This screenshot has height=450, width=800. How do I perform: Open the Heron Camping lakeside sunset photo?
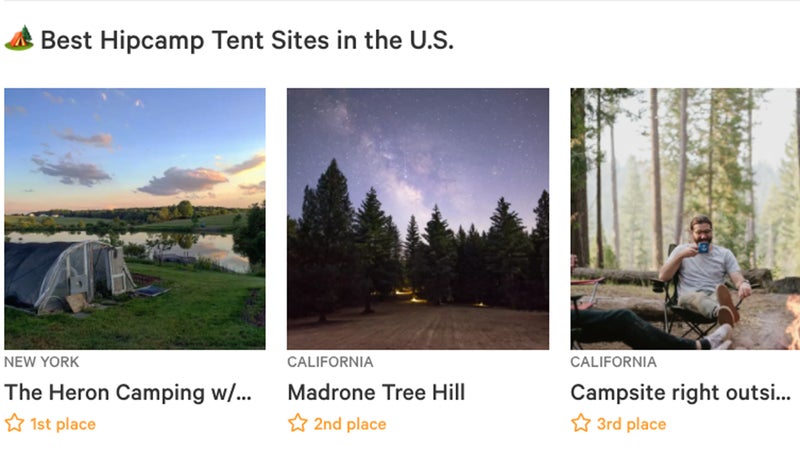click(135, 219)
